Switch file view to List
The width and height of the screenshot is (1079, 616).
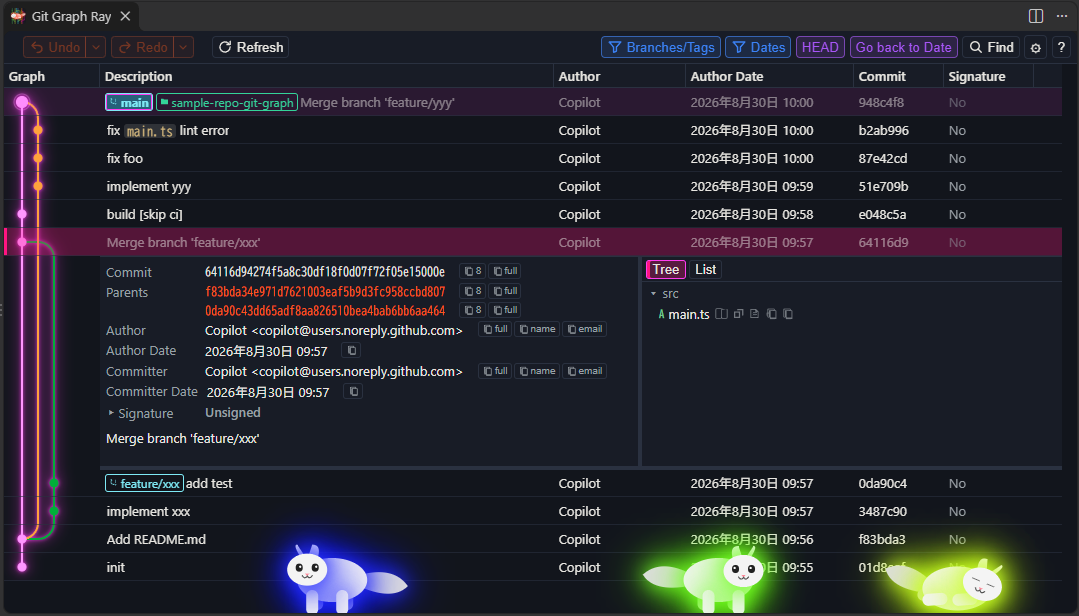(705, 270)
